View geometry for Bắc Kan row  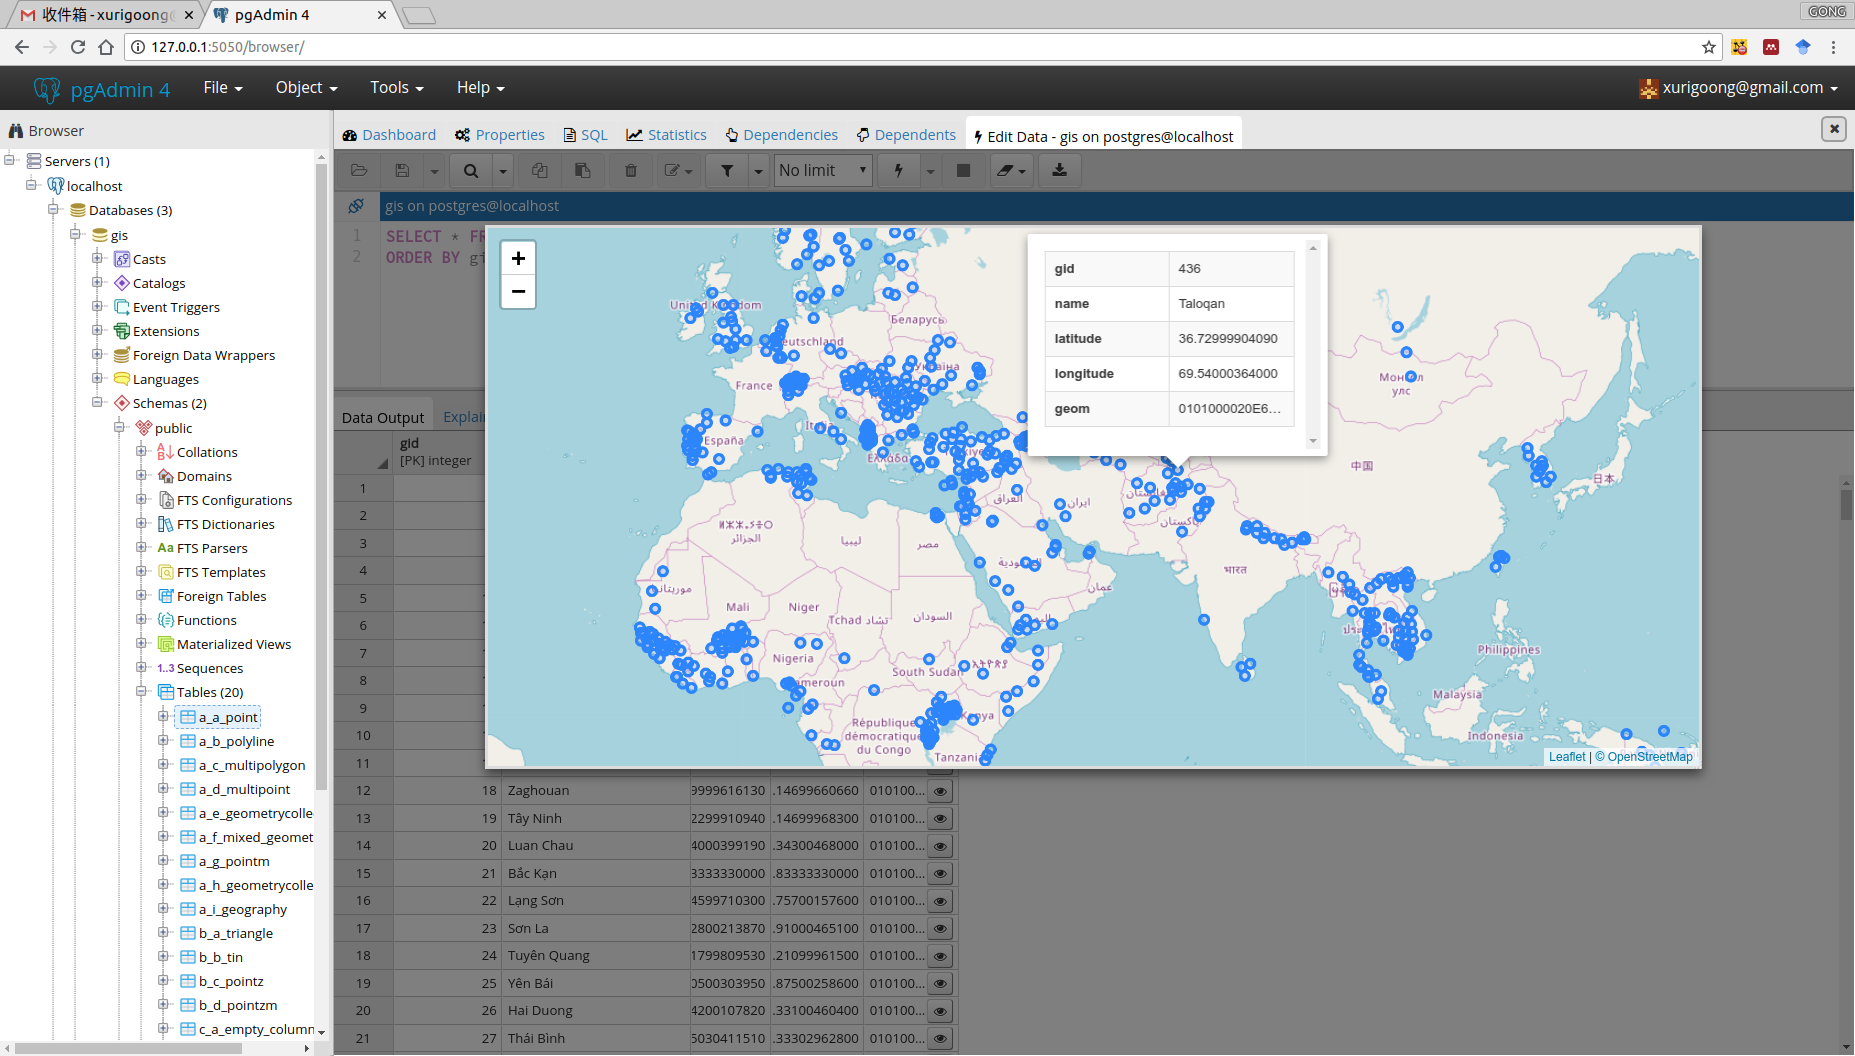coord(940,874)
